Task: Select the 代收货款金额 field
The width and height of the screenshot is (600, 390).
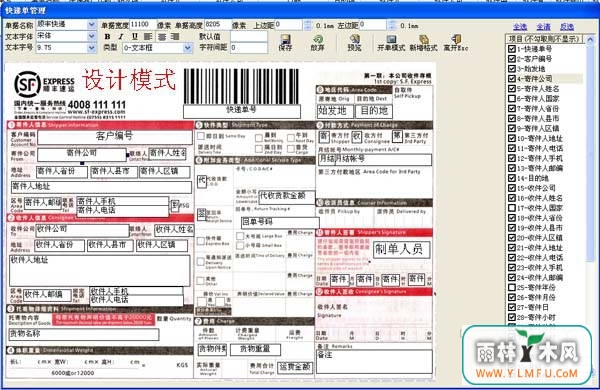Action: pos(287,197)
